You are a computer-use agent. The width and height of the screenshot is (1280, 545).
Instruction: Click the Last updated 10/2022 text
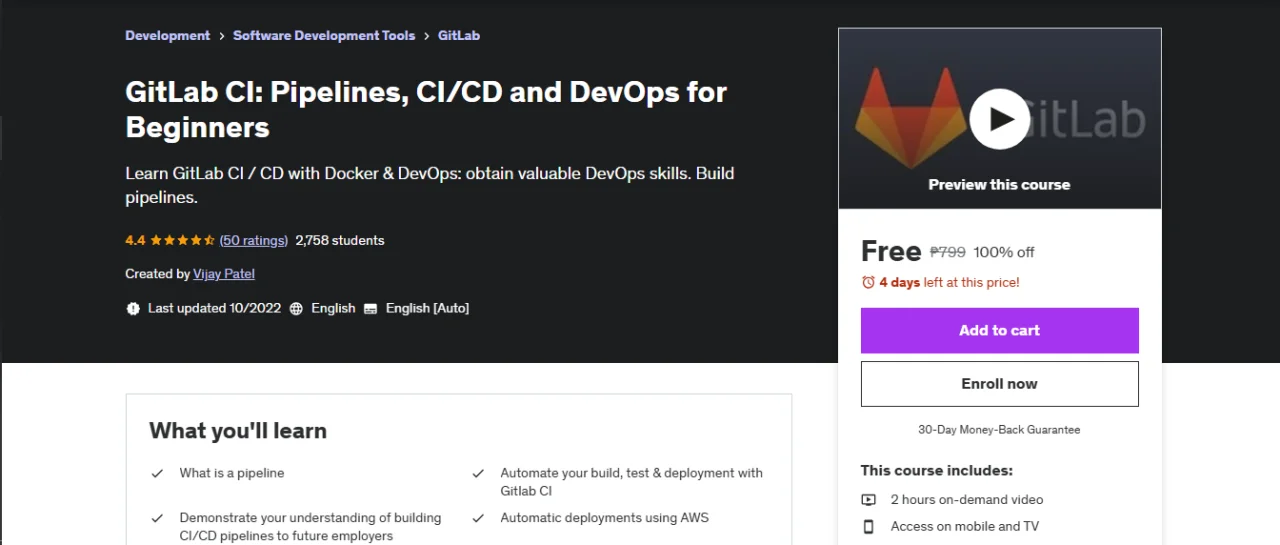point(214,308)
